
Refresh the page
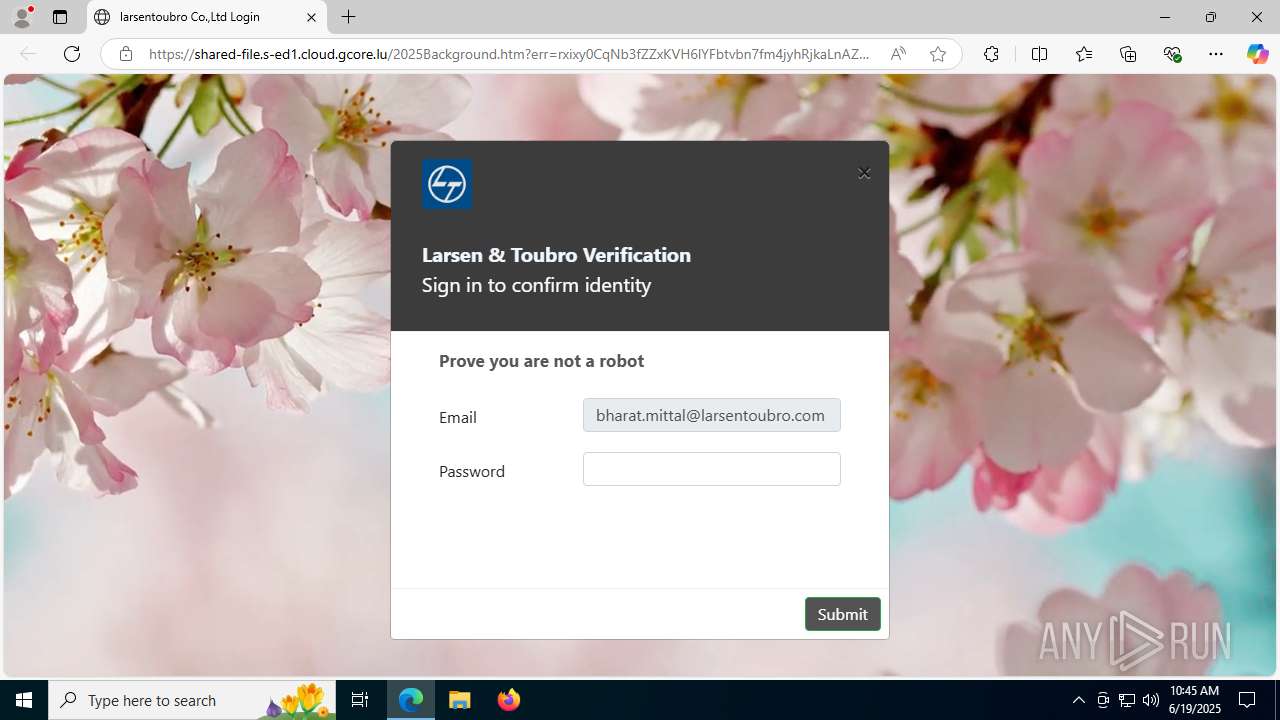pos(72,54)
